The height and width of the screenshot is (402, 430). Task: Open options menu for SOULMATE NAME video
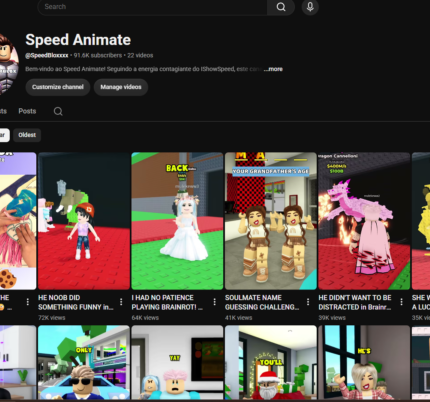pos(308,302)
